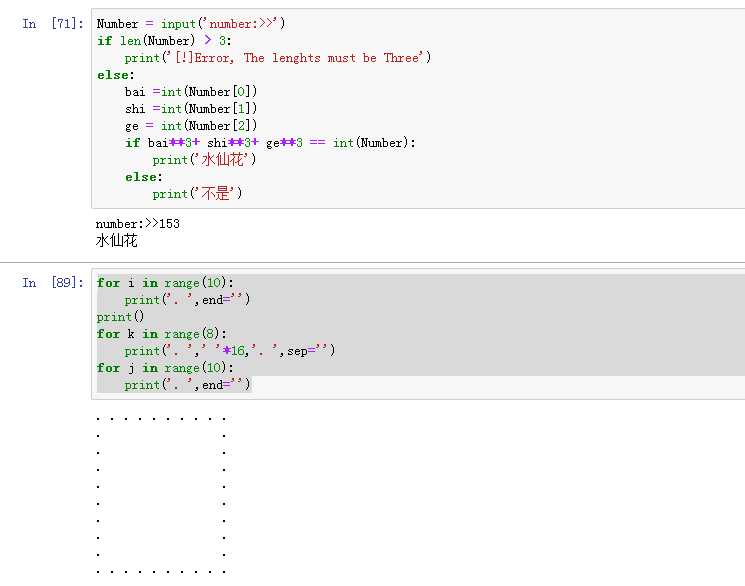Click line 'if len(Number) > 3:'
The width and height of the screenshot is (745, 586).
click(x=164, y=41)
